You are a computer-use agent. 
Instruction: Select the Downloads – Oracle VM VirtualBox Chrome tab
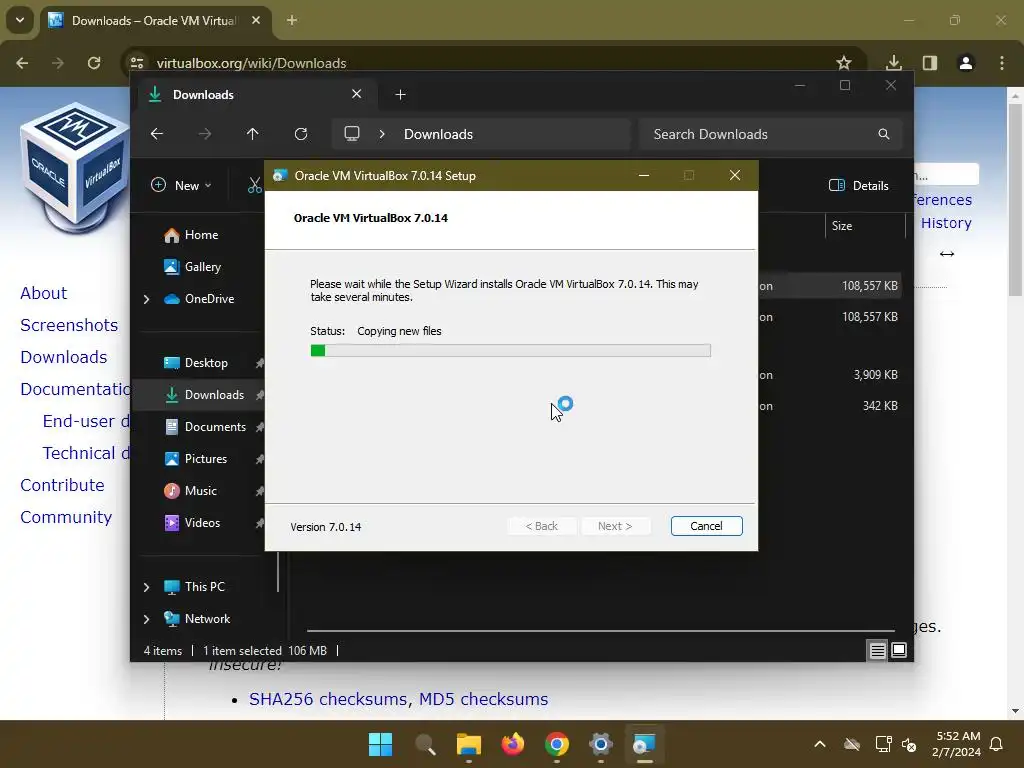point(154,20)
